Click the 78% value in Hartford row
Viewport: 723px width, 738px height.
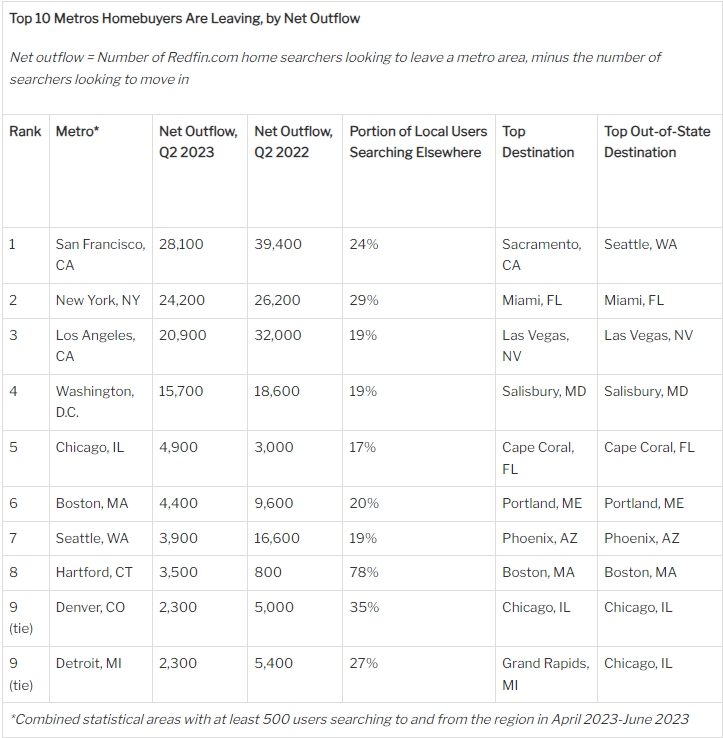coord(364,572)
